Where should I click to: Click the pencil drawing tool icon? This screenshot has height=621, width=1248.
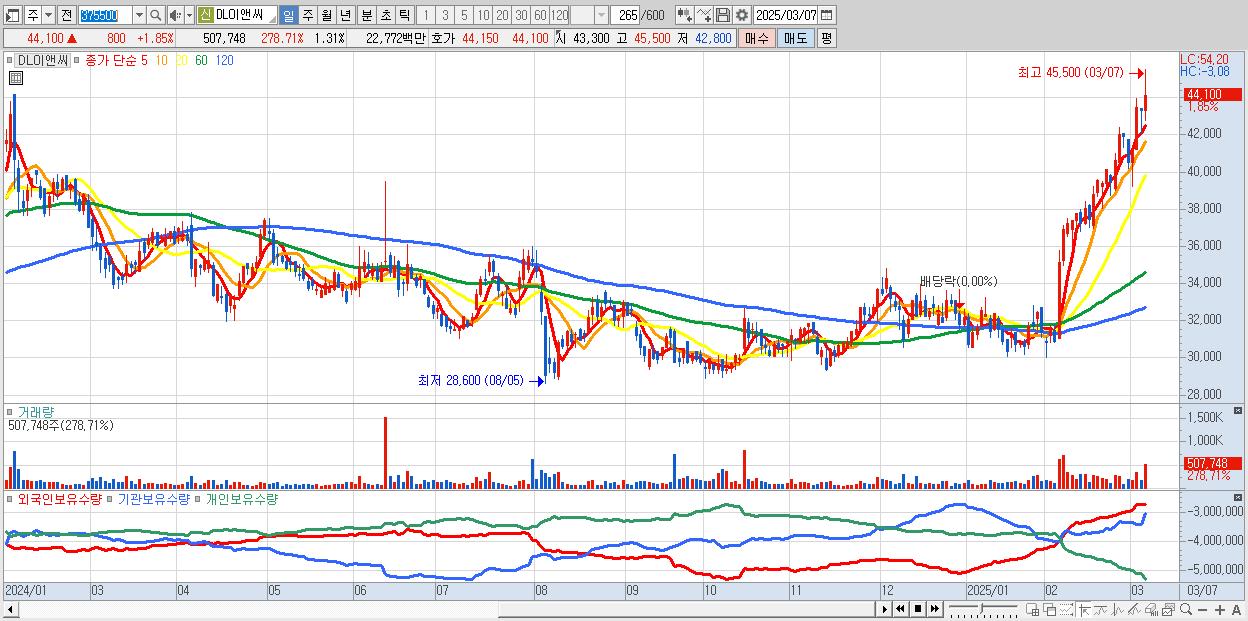tap(1134, 609)
